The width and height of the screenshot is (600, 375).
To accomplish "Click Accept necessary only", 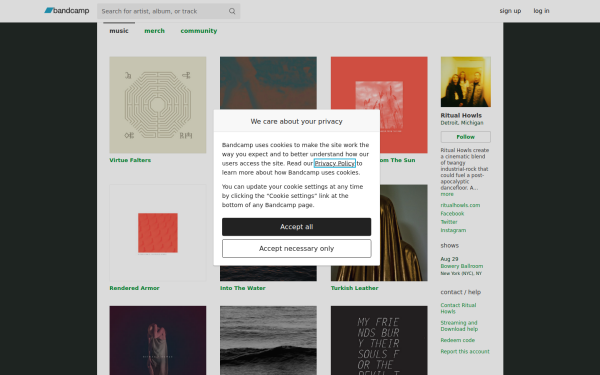I will coord(297,249).
